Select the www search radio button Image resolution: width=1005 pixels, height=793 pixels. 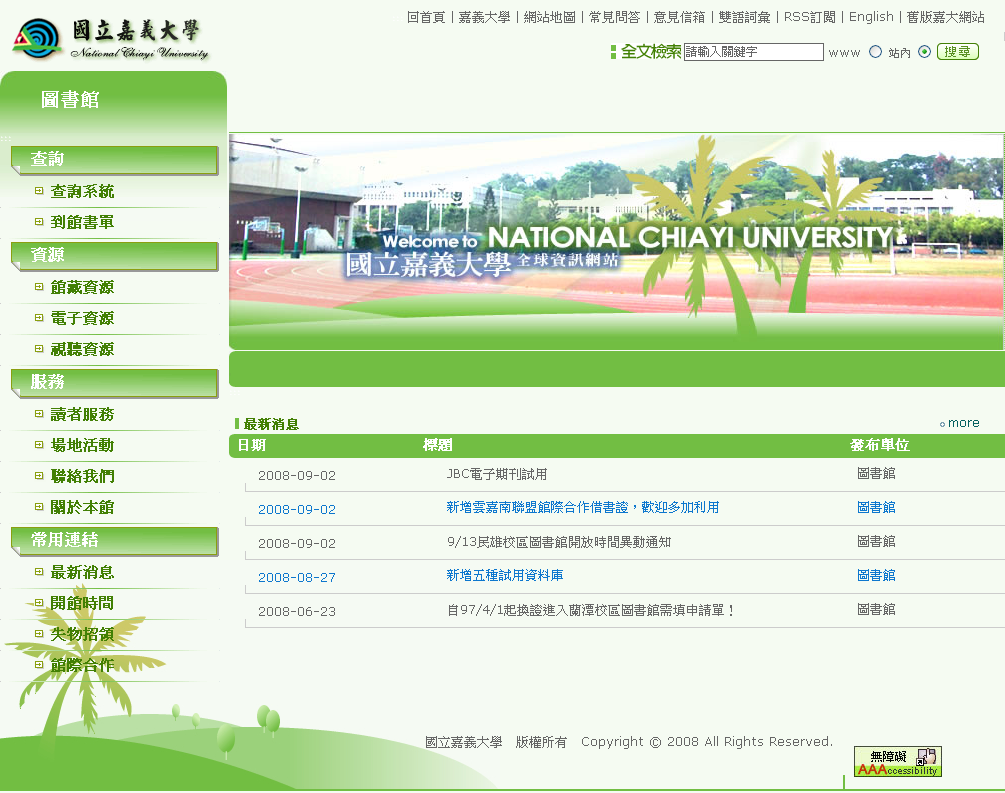876,52
